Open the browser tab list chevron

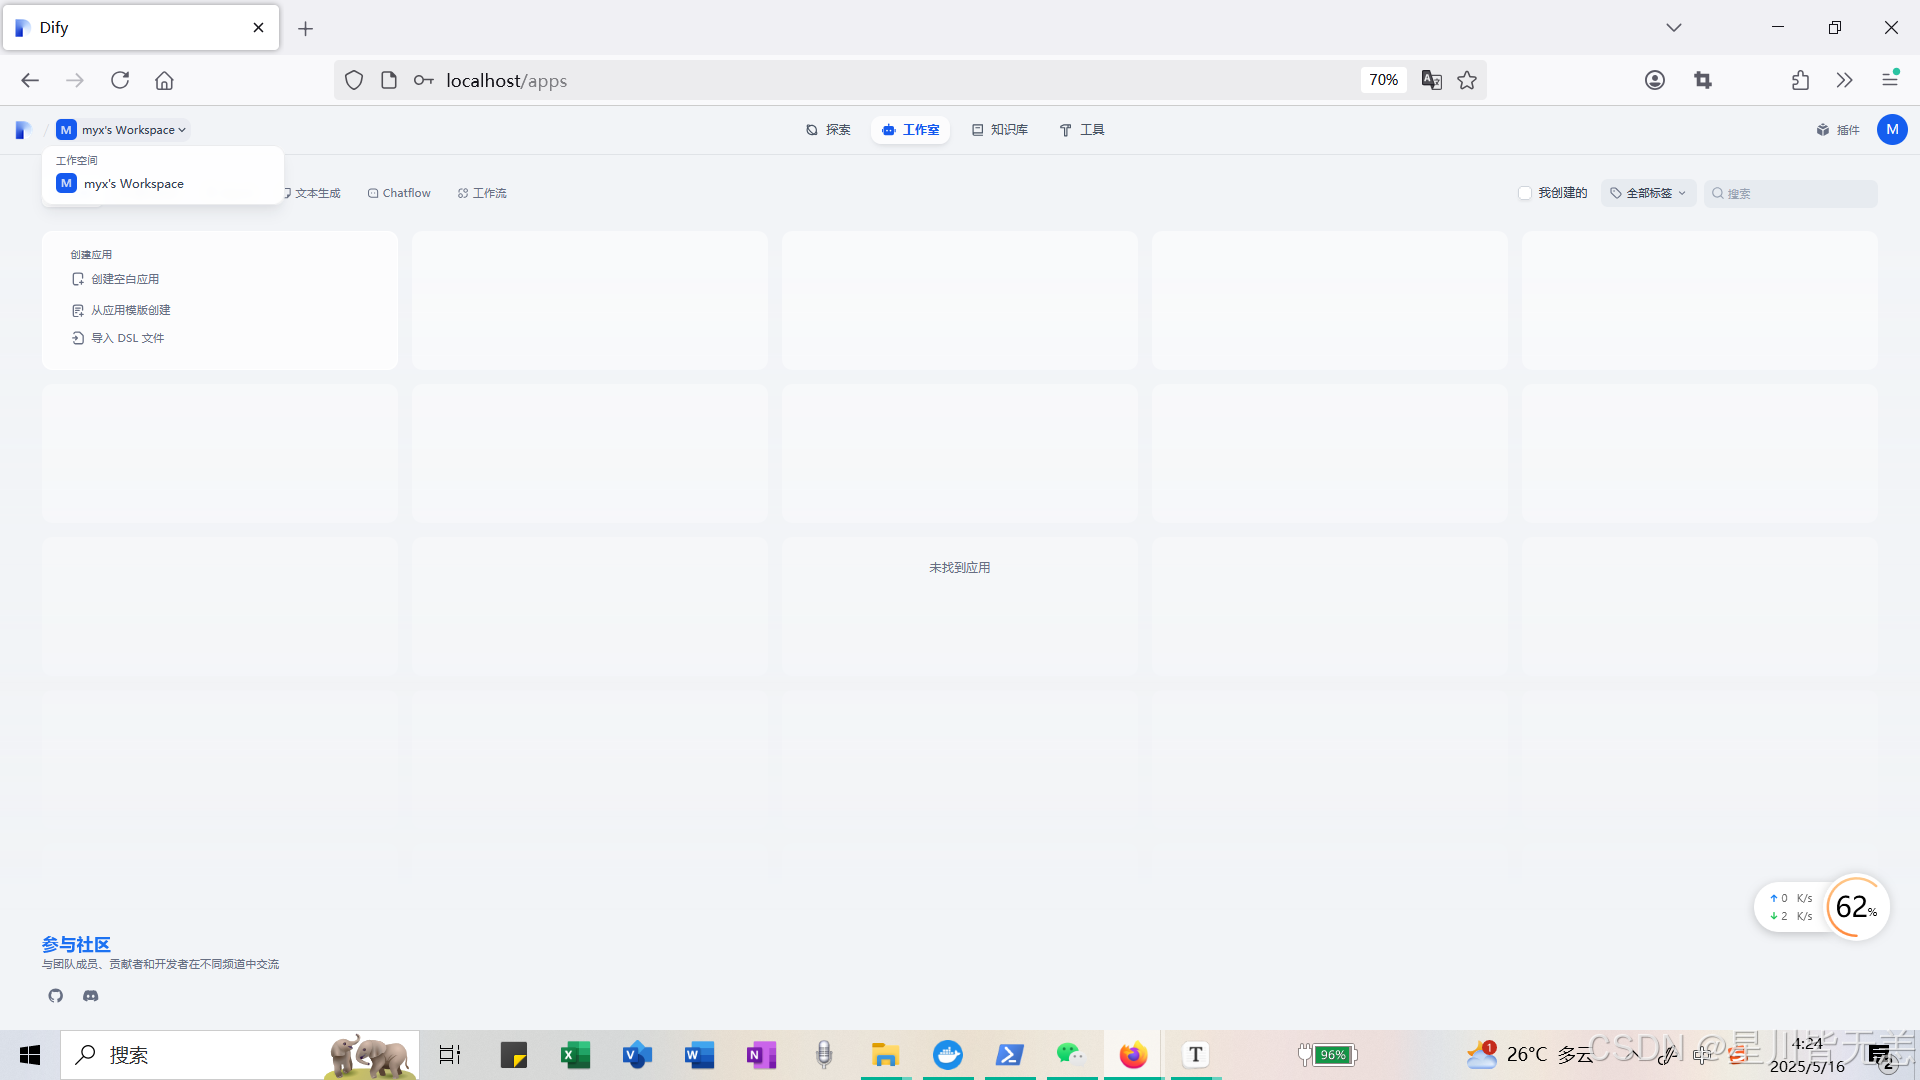tap(1673, 27)
